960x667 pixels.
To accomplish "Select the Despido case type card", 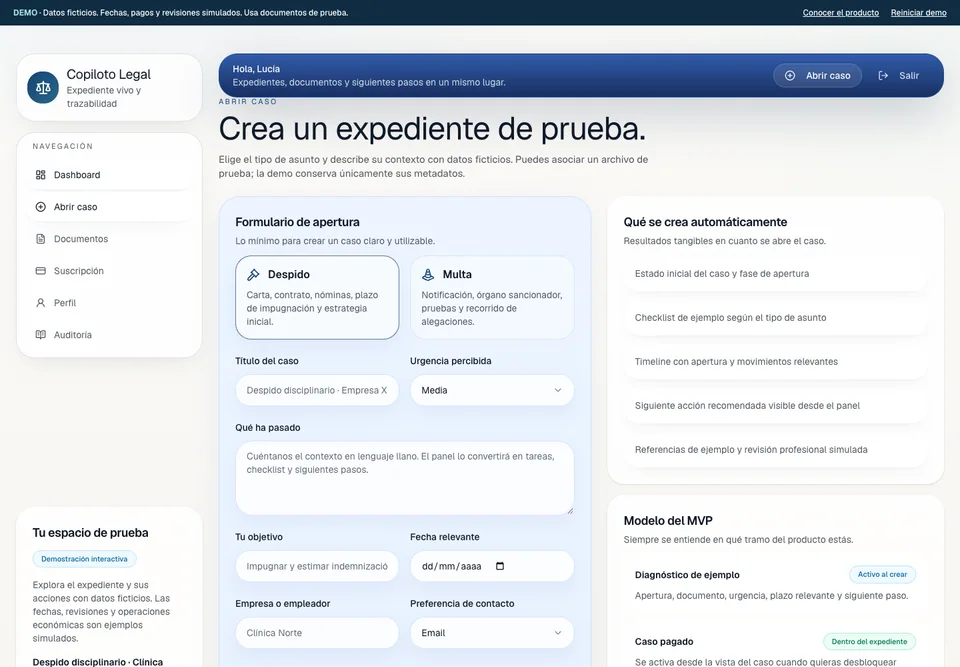I will (317, 297).
